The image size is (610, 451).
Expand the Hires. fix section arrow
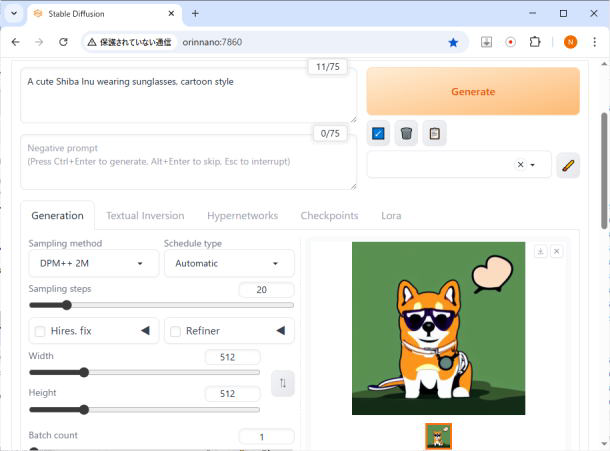click(x=145, y=331)
